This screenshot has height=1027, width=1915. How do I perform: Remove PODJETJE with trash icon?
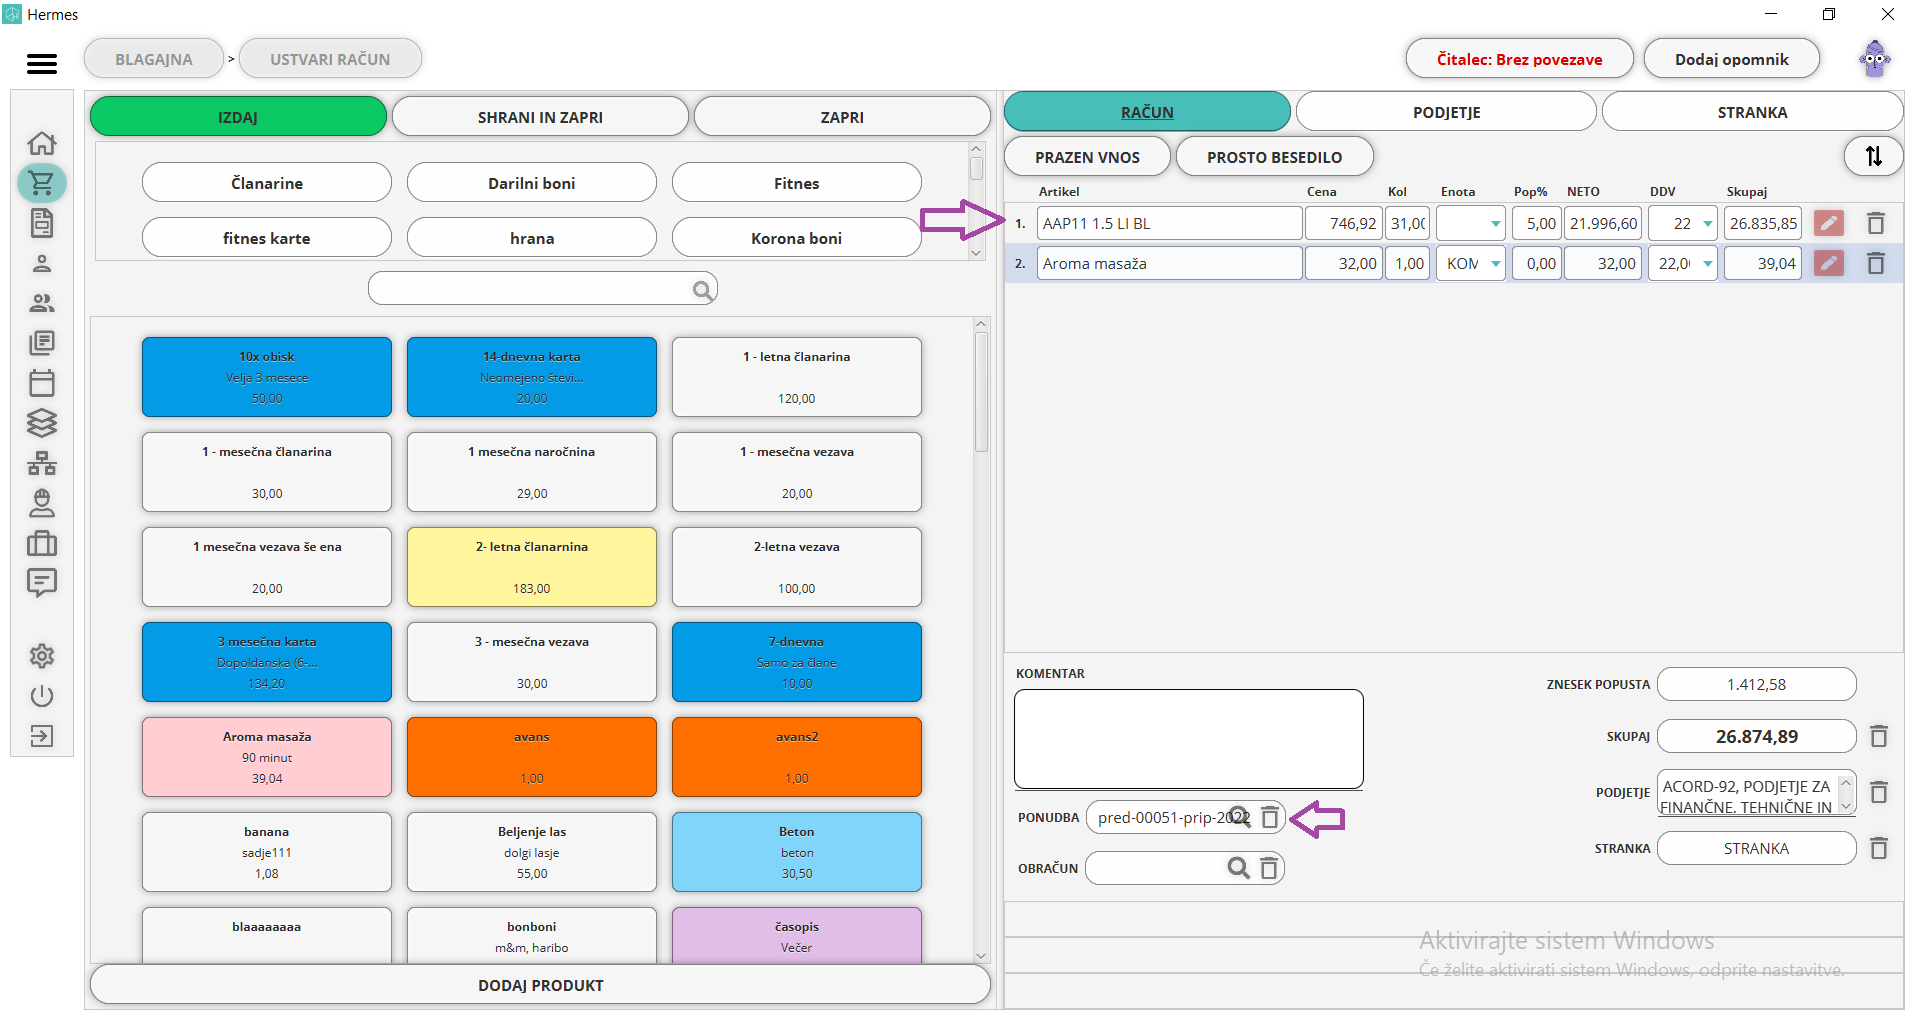[1879, 793]
